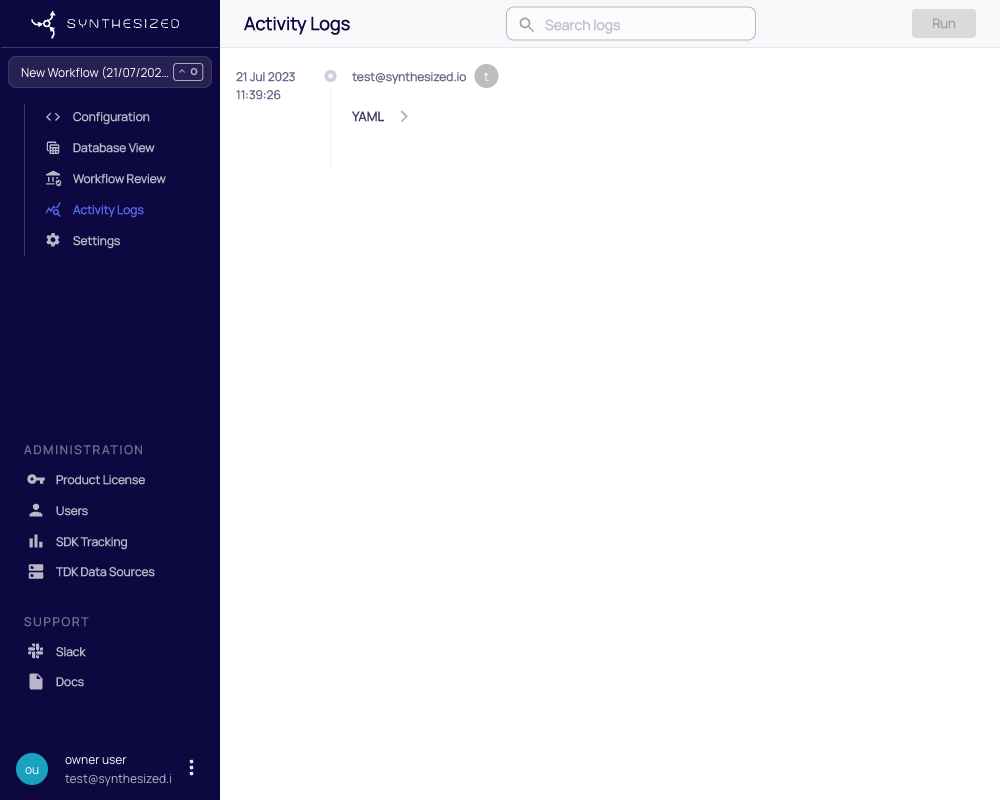The image size is (1000, 800).
Task: Click the search magnifier icon
Action: tap(526, 25)
